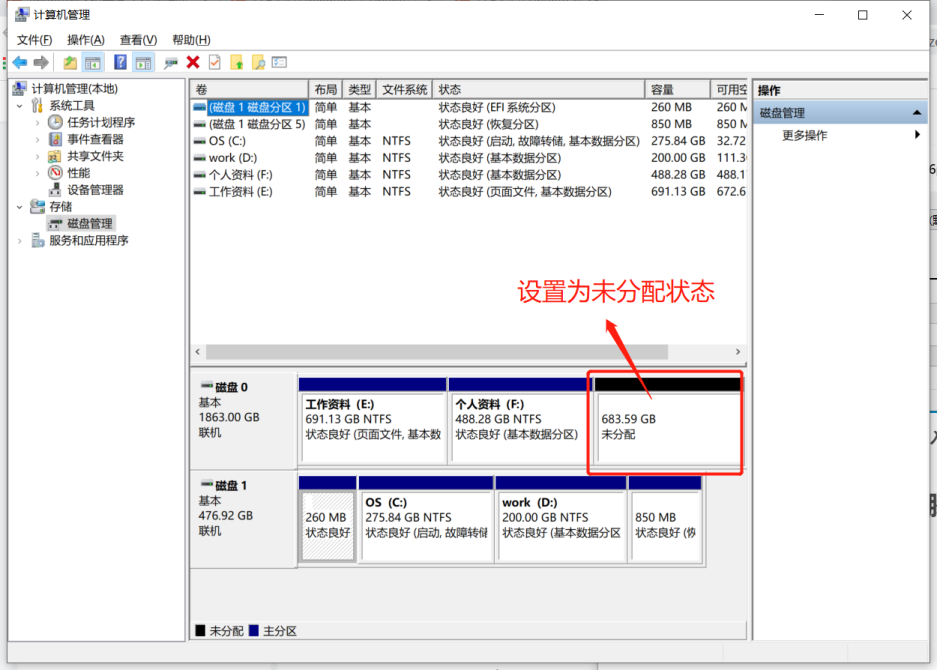The width and height of the screenshot is (937, 670).
Task: Select the work (D:) volume row in list
Action: 468,158
